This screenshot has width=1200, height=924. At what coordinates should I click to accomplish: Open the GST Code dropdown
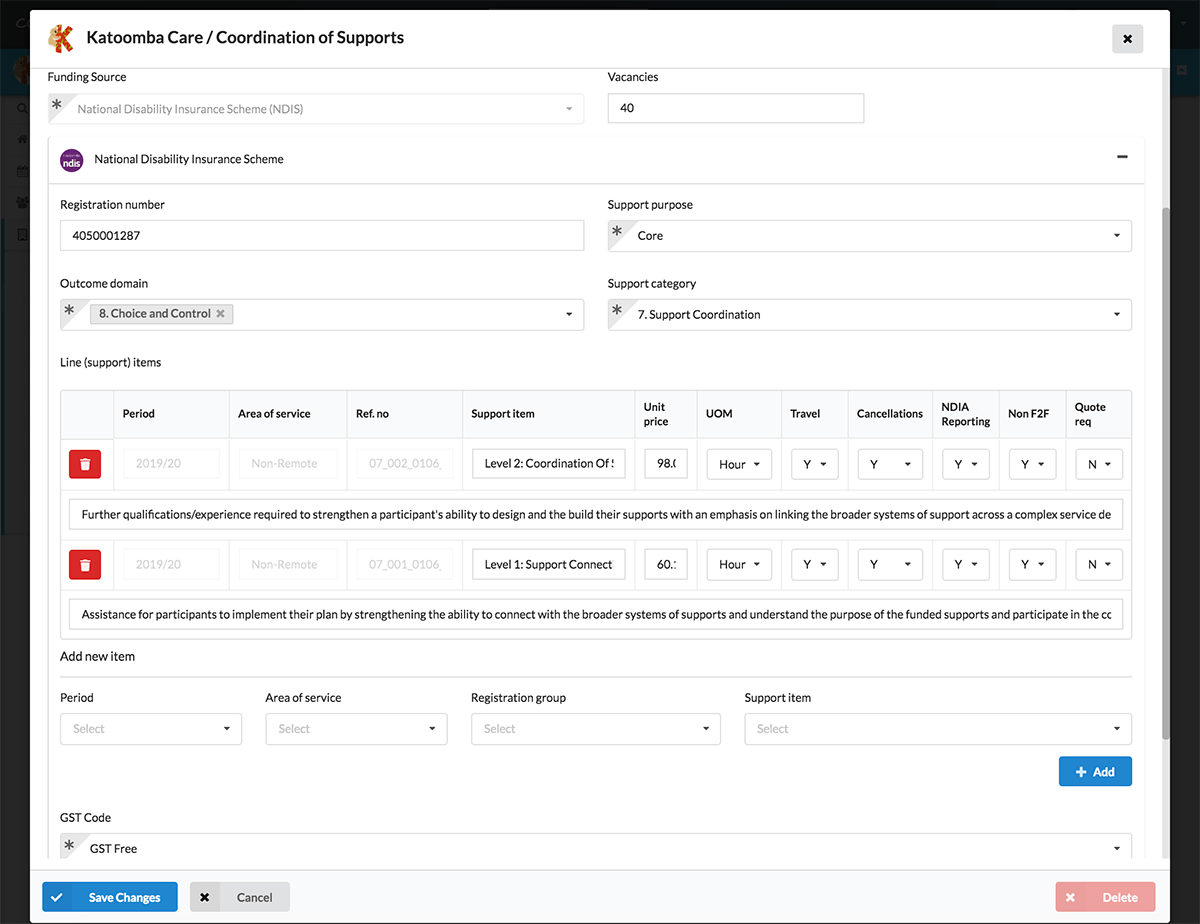click(x=596, y=848)
